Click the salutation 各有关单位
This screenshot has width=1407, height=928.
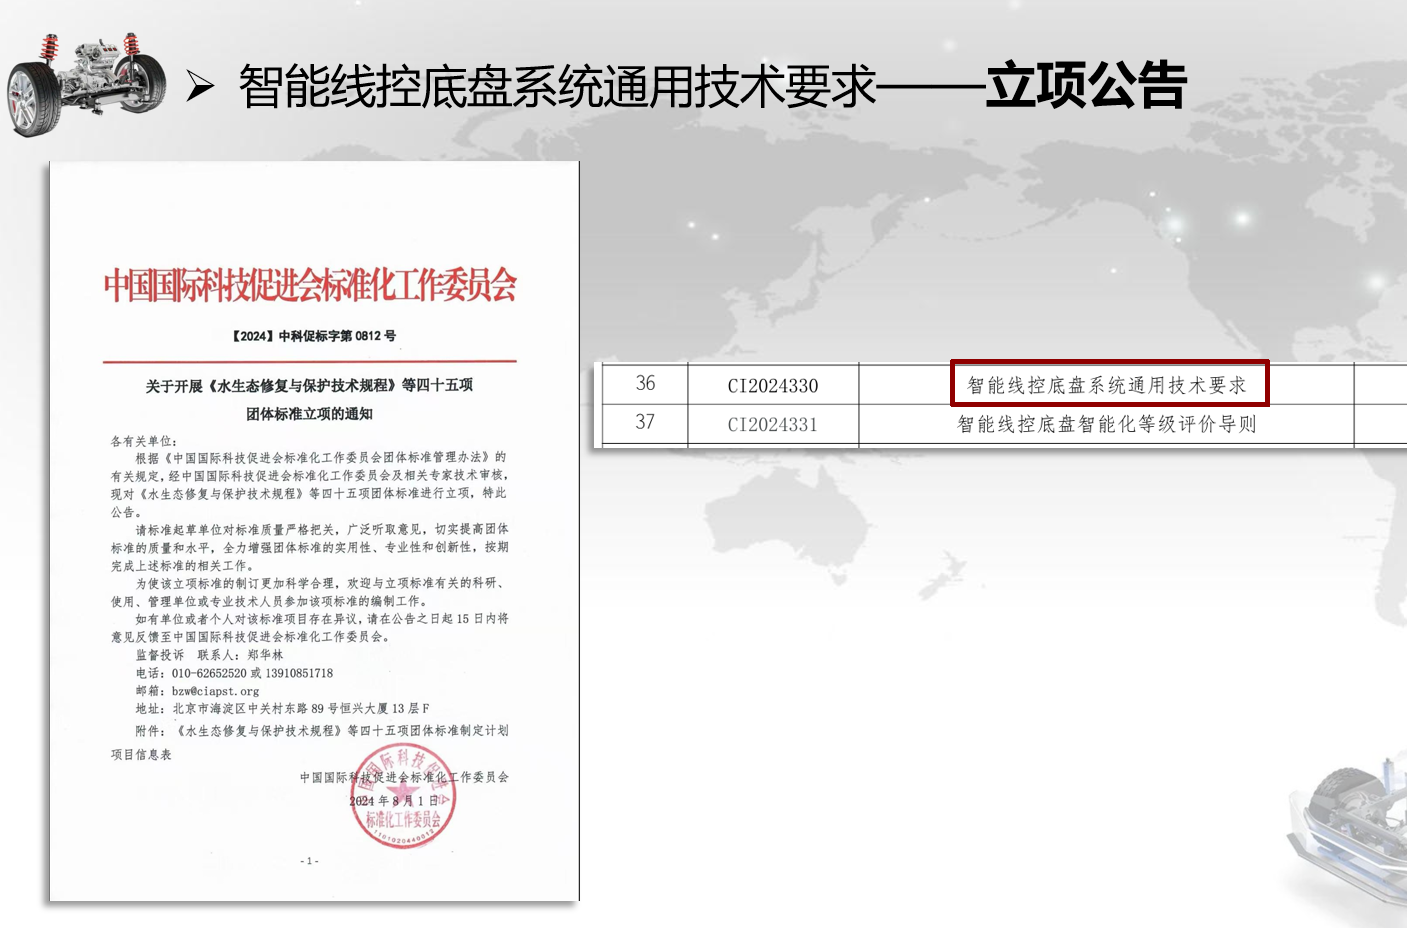click(x=144, y=441)
